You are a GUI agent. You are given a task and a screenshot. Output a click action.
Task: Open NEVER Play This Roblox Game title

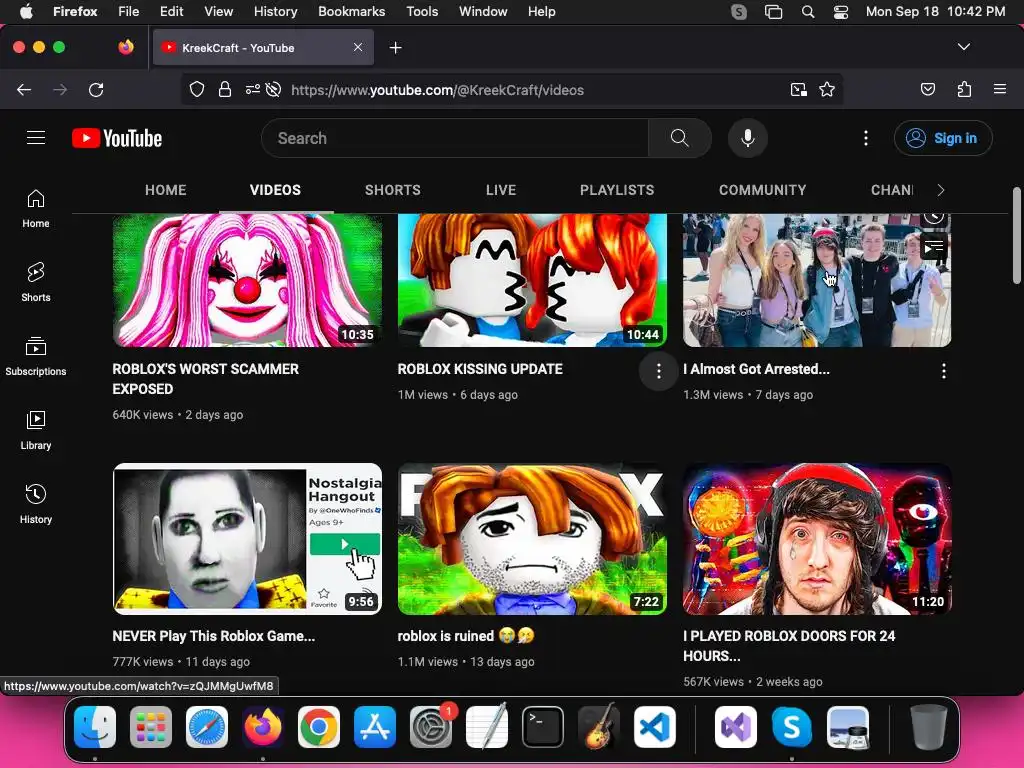(x=214, y=636)
